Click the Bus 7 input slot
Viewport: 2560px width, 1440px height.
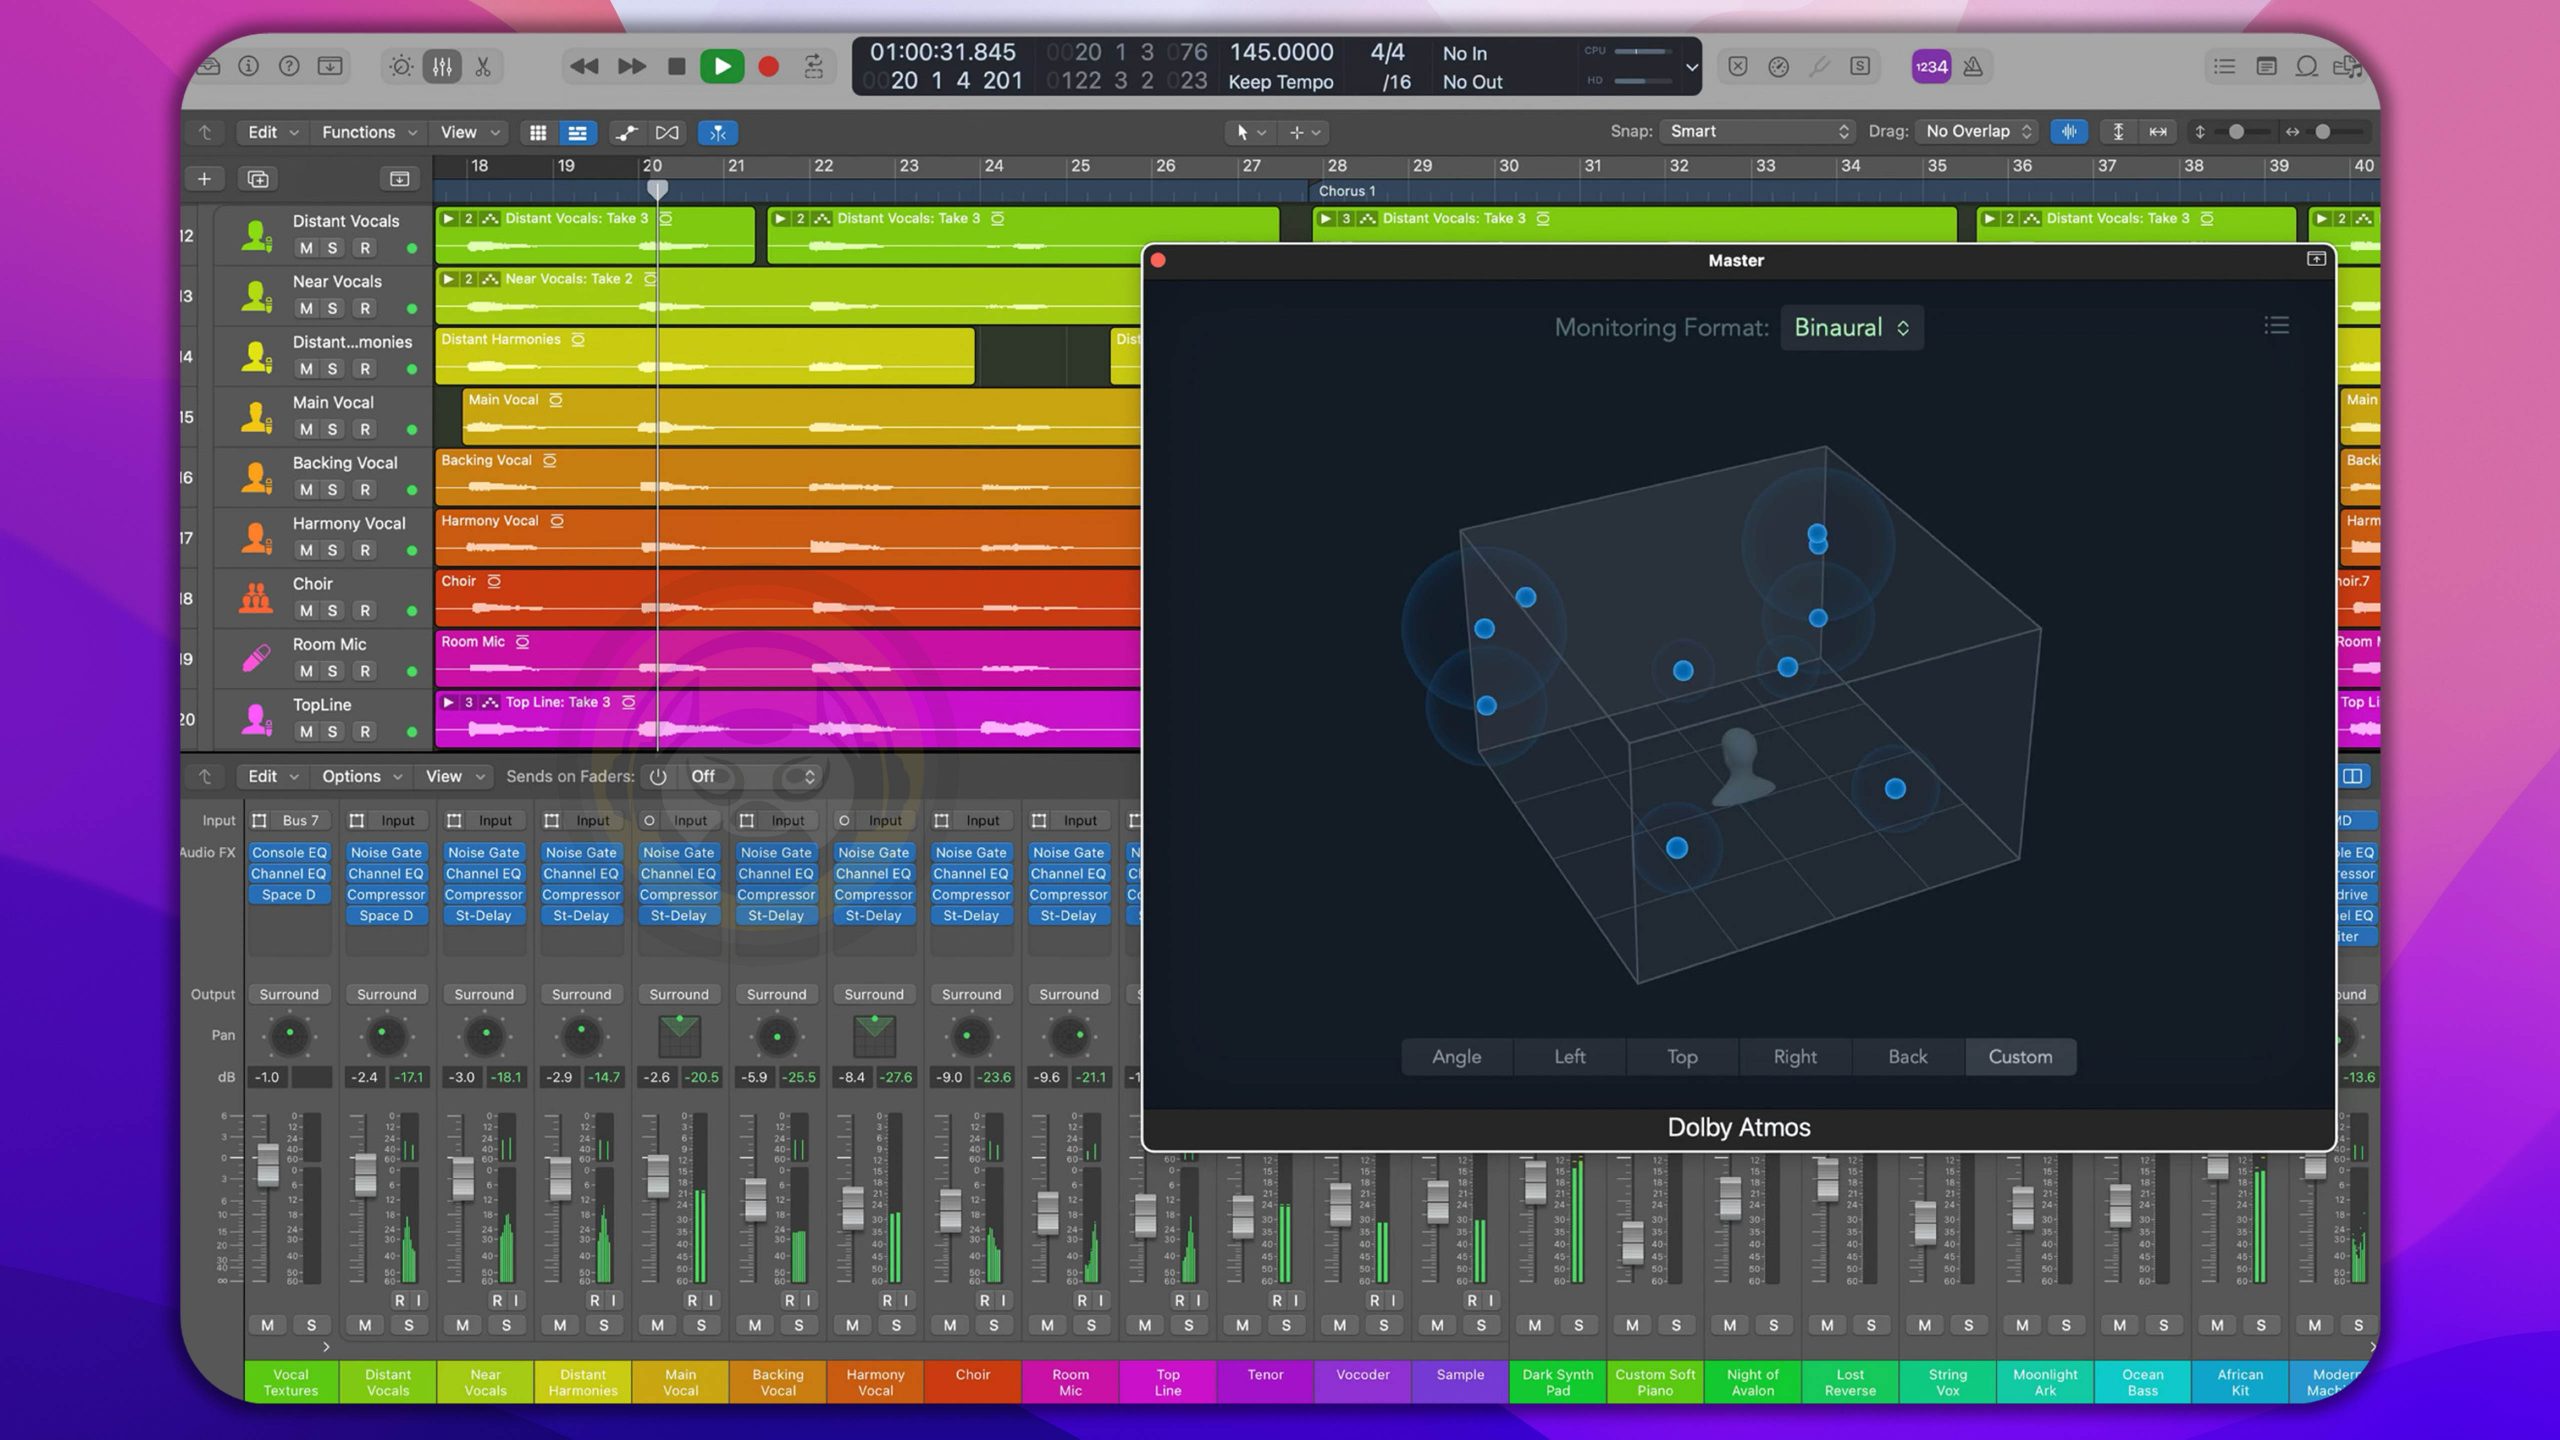[300, 820]
